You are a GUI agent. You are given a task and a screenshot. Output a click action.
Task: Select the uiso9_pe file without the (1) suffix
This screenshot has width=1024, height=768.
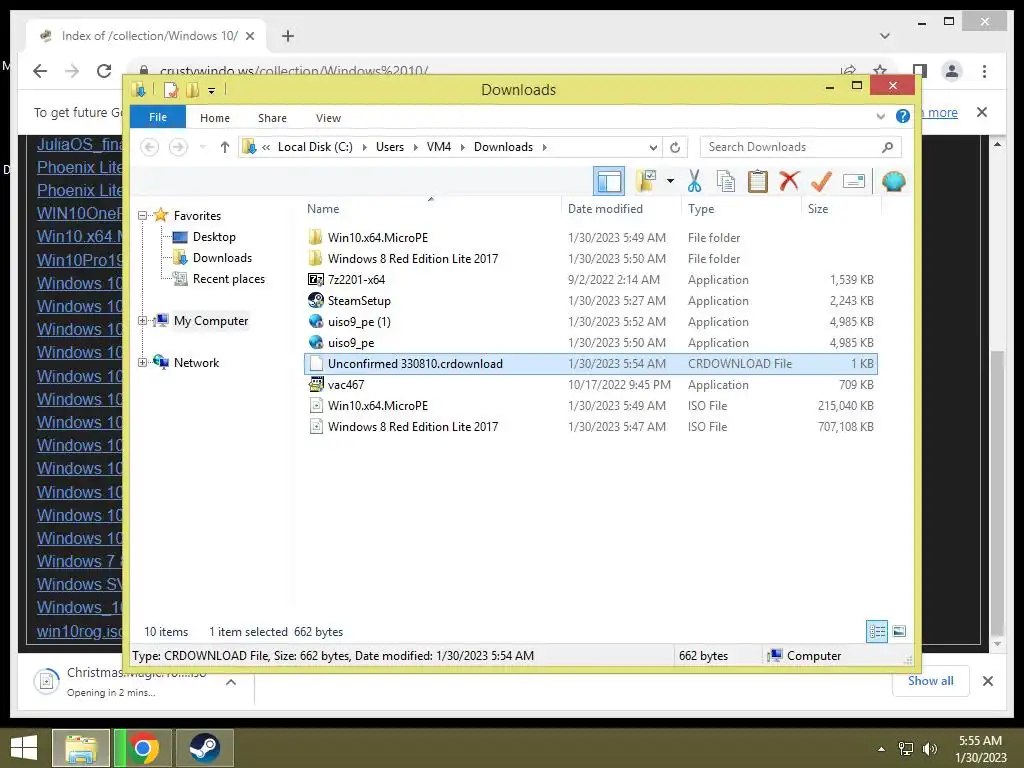[x=351, y=343]
